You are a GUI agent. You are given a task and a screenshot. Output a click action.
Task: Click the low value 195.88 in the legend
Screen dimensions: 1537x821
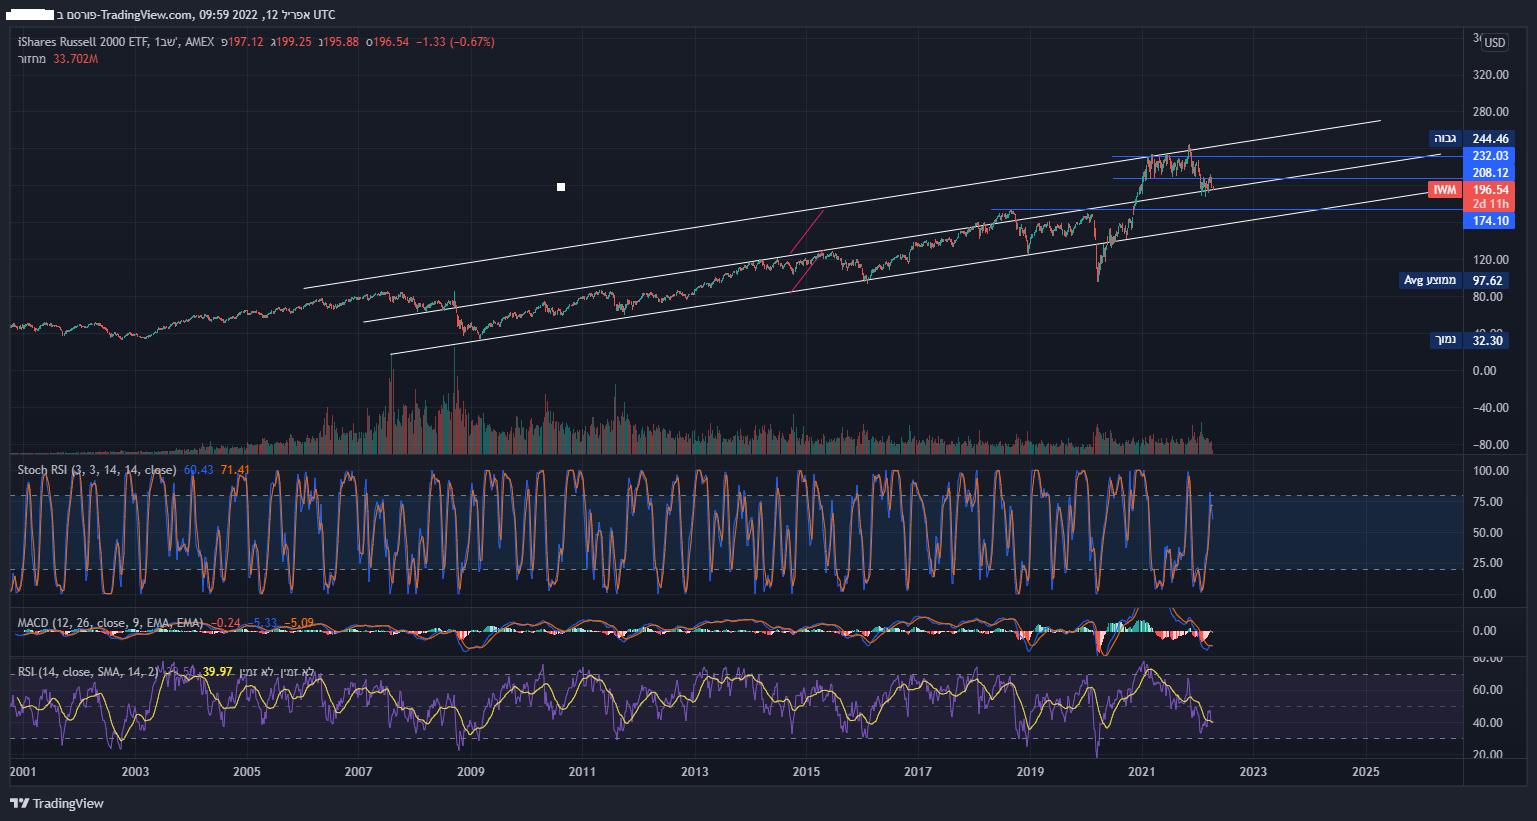(x=341, y=42)
